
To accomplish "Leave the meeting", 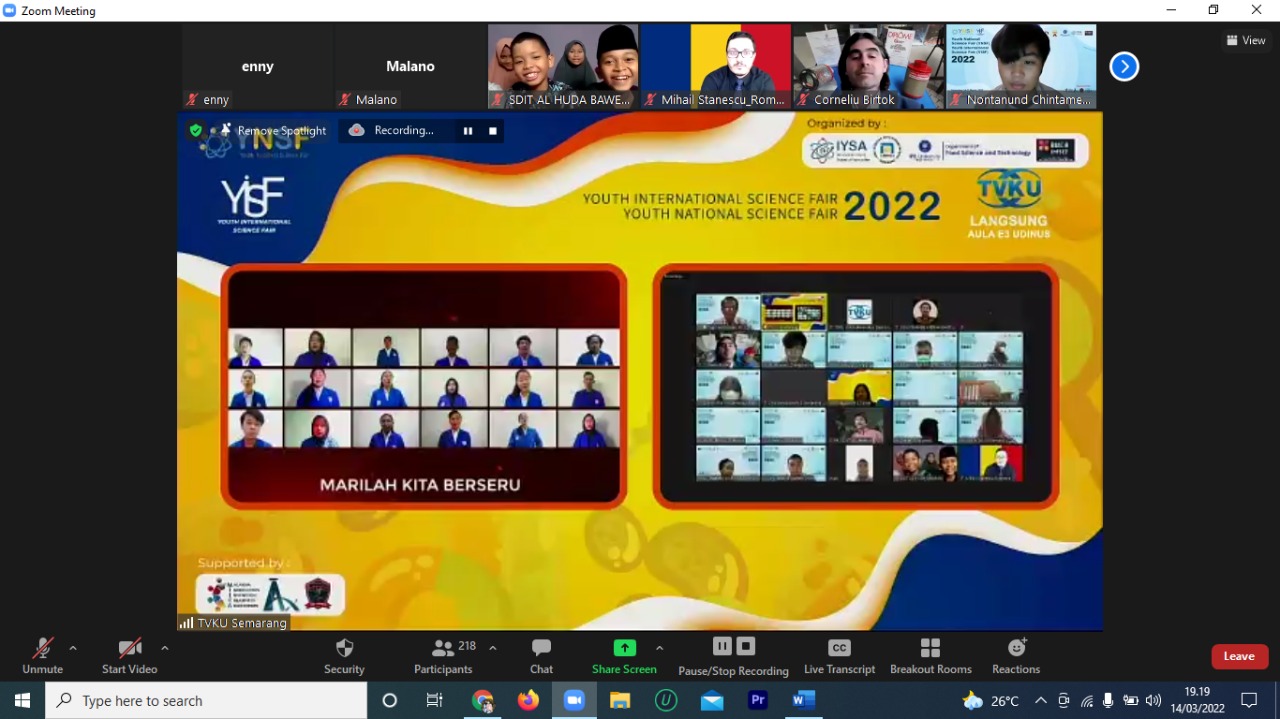I will click(x=1239, y=656).
